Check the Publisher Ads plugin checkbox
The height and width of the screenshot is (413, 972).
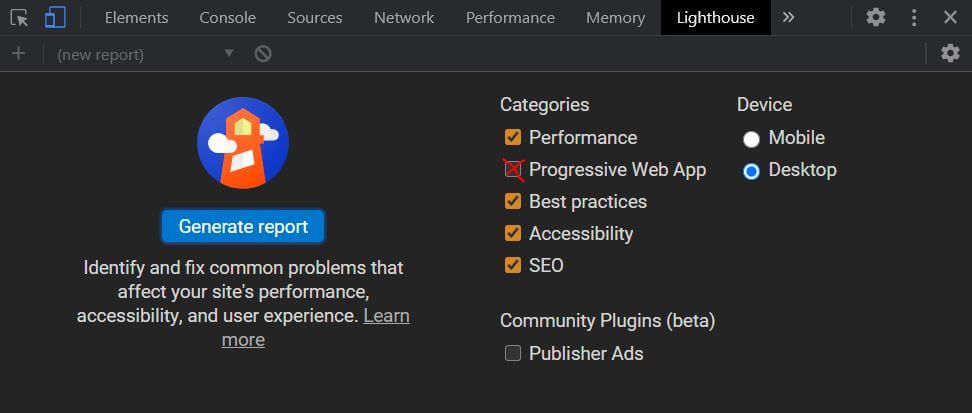pyautogui.click(x=513, y=353)
